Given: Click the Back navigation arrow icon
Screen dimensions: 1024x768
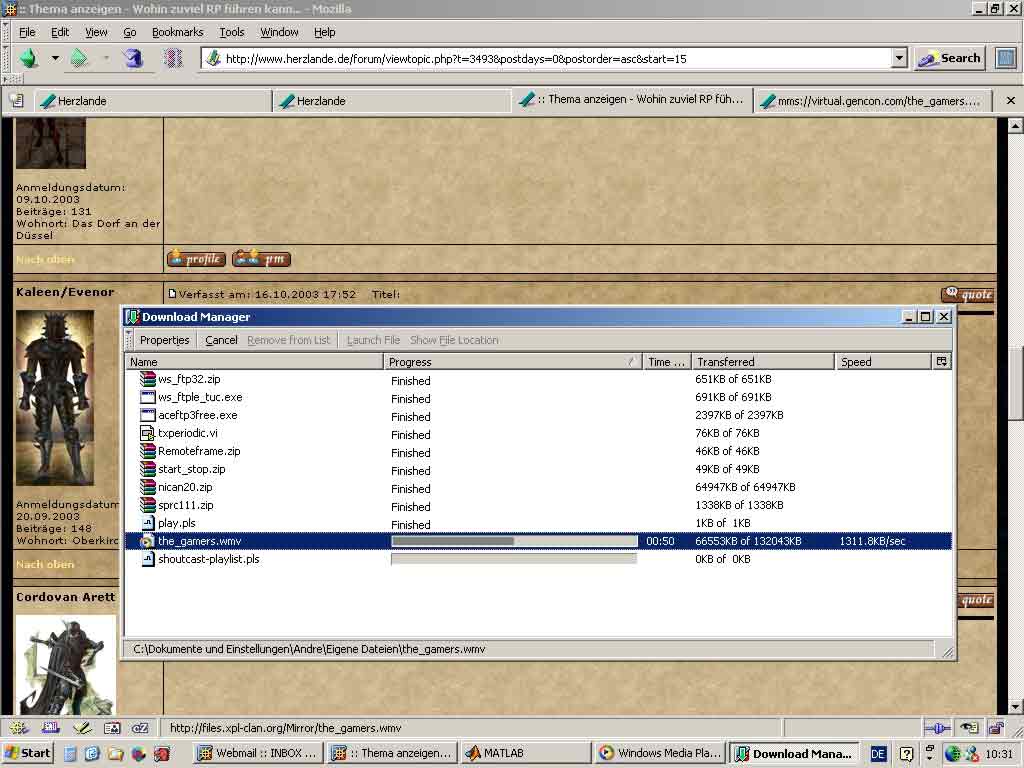Looking at the screenshot, I should pyautogui.click(x=28, y=58).
